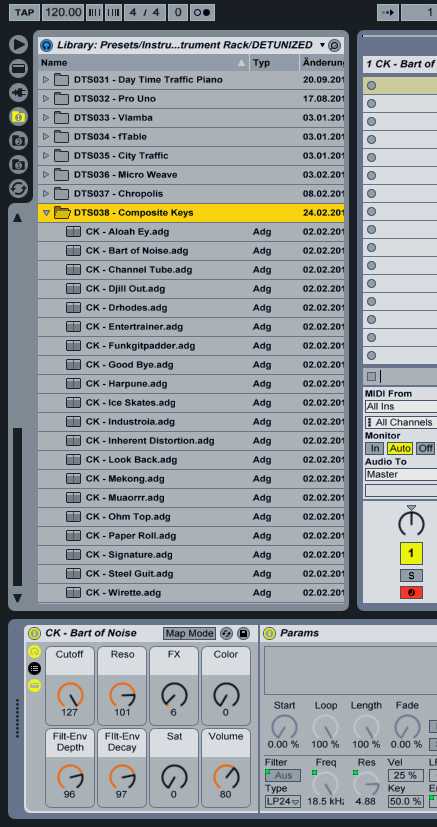Open the Hot-Swap browser circular arrows icon
The height and width of the screenshot is (827, 437).
pyautogui.click(x=18, y=189)
